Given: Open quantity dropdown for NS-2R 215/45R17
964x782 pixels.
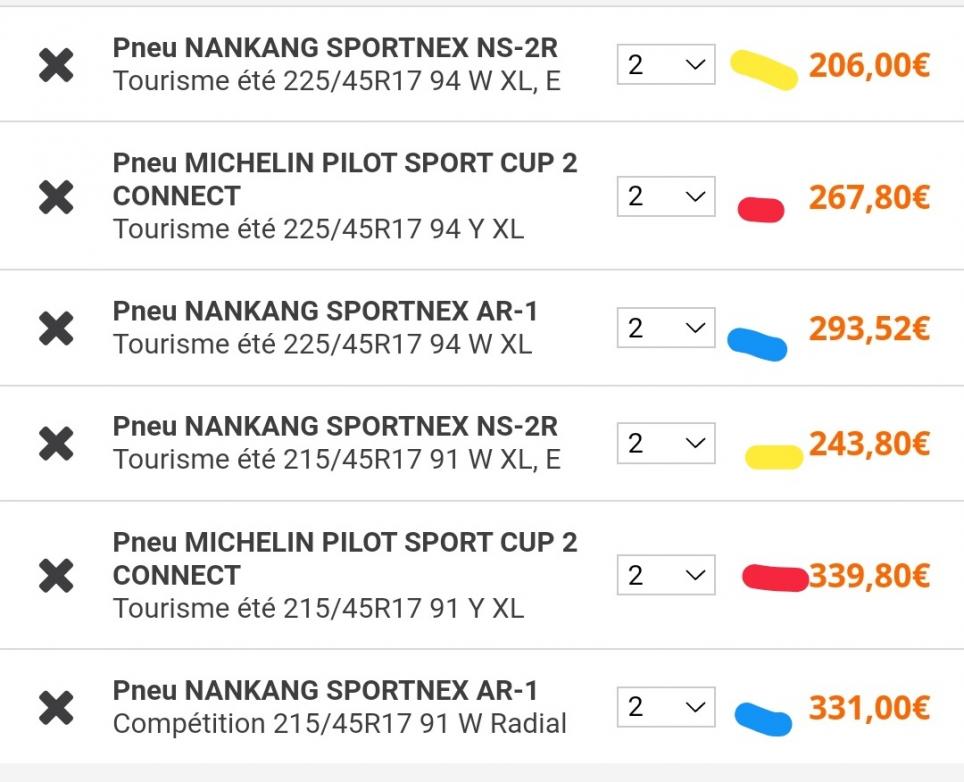Looking at the screenshot, I should tap(665, 443).
